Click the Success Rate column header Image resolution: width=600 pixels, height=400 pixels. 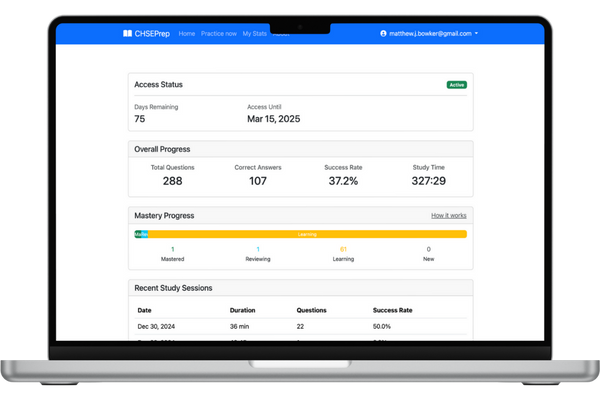[392, 310]
